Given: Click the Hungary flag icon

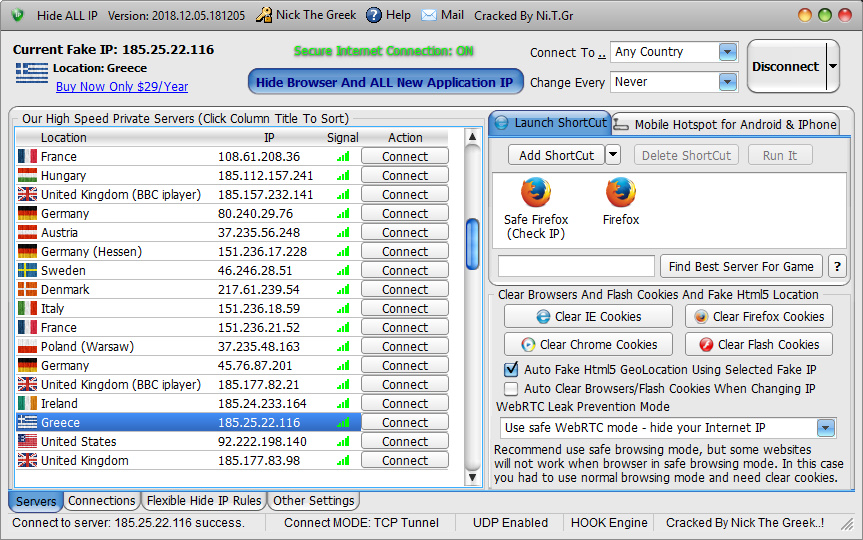Looking at the screenshot, I should tap(28, 176).
